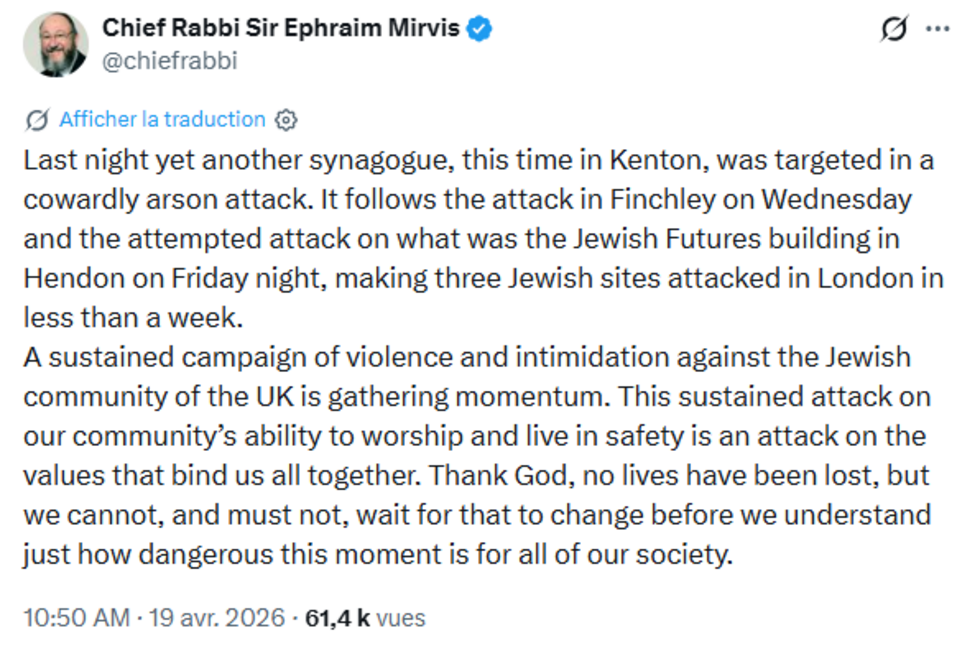Viewport: 980px width, 651px height.
Task: Open translation options from the settings cog
Action: [286, 119]
